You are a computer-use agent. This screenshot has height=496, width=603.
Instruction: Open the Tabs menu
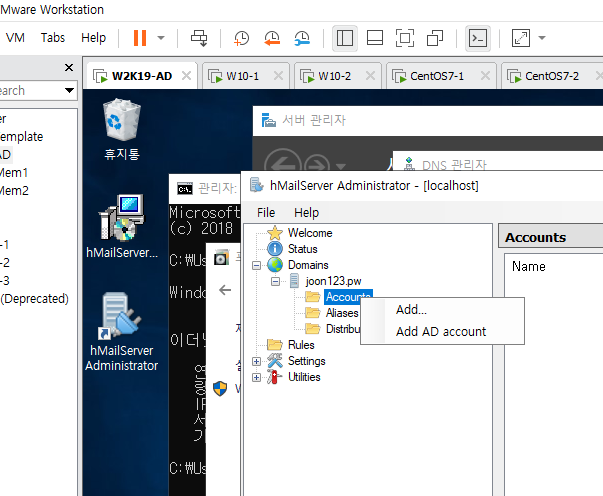pos(53,38)
